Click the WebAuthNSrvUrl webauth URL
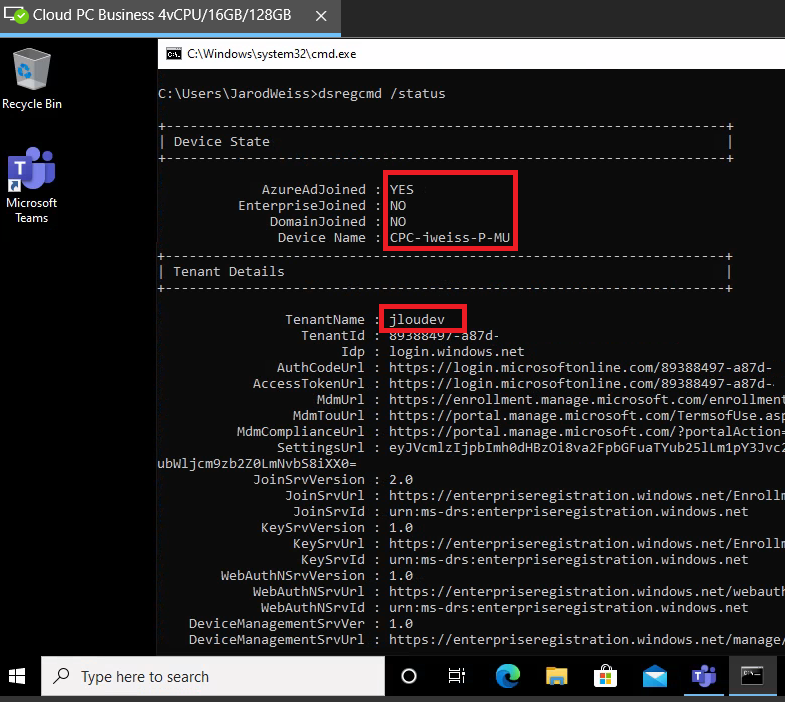 [x=587, y=592]
